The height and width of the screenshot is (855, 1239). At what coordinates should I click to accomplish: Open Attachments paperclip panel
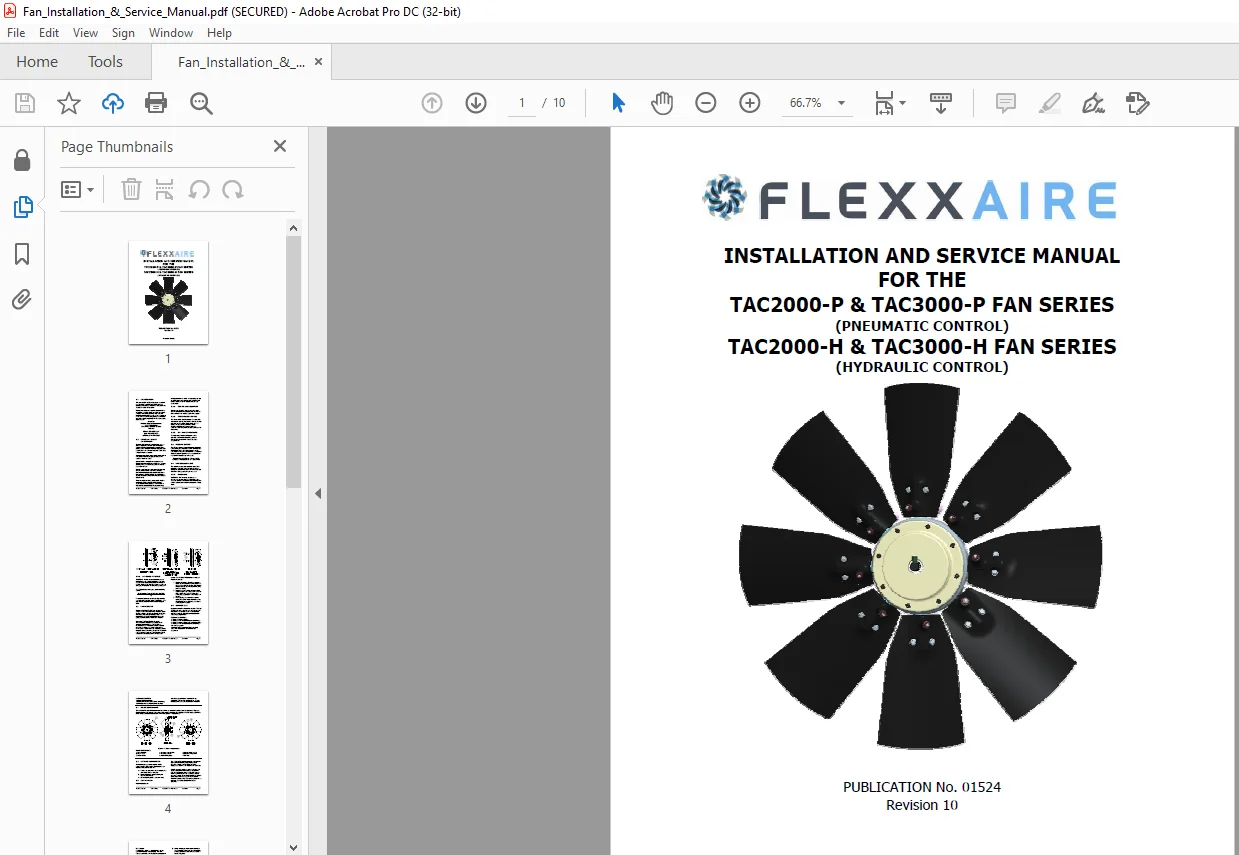point(22,300)
